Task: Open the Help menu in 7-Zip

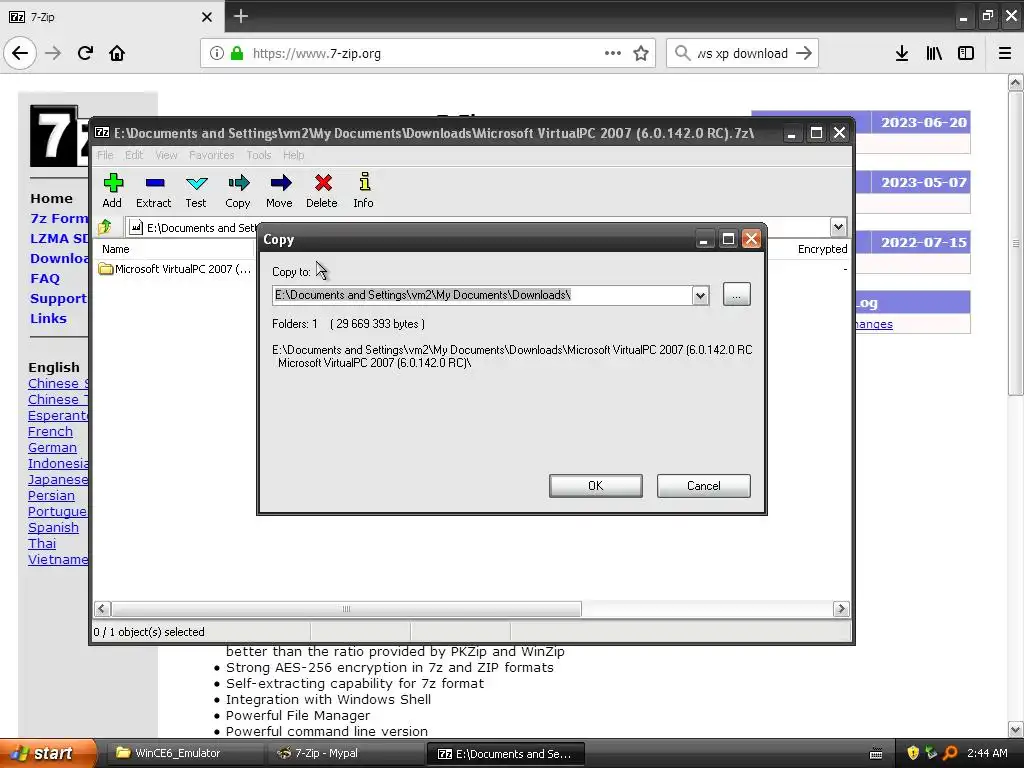Action: 294,155
